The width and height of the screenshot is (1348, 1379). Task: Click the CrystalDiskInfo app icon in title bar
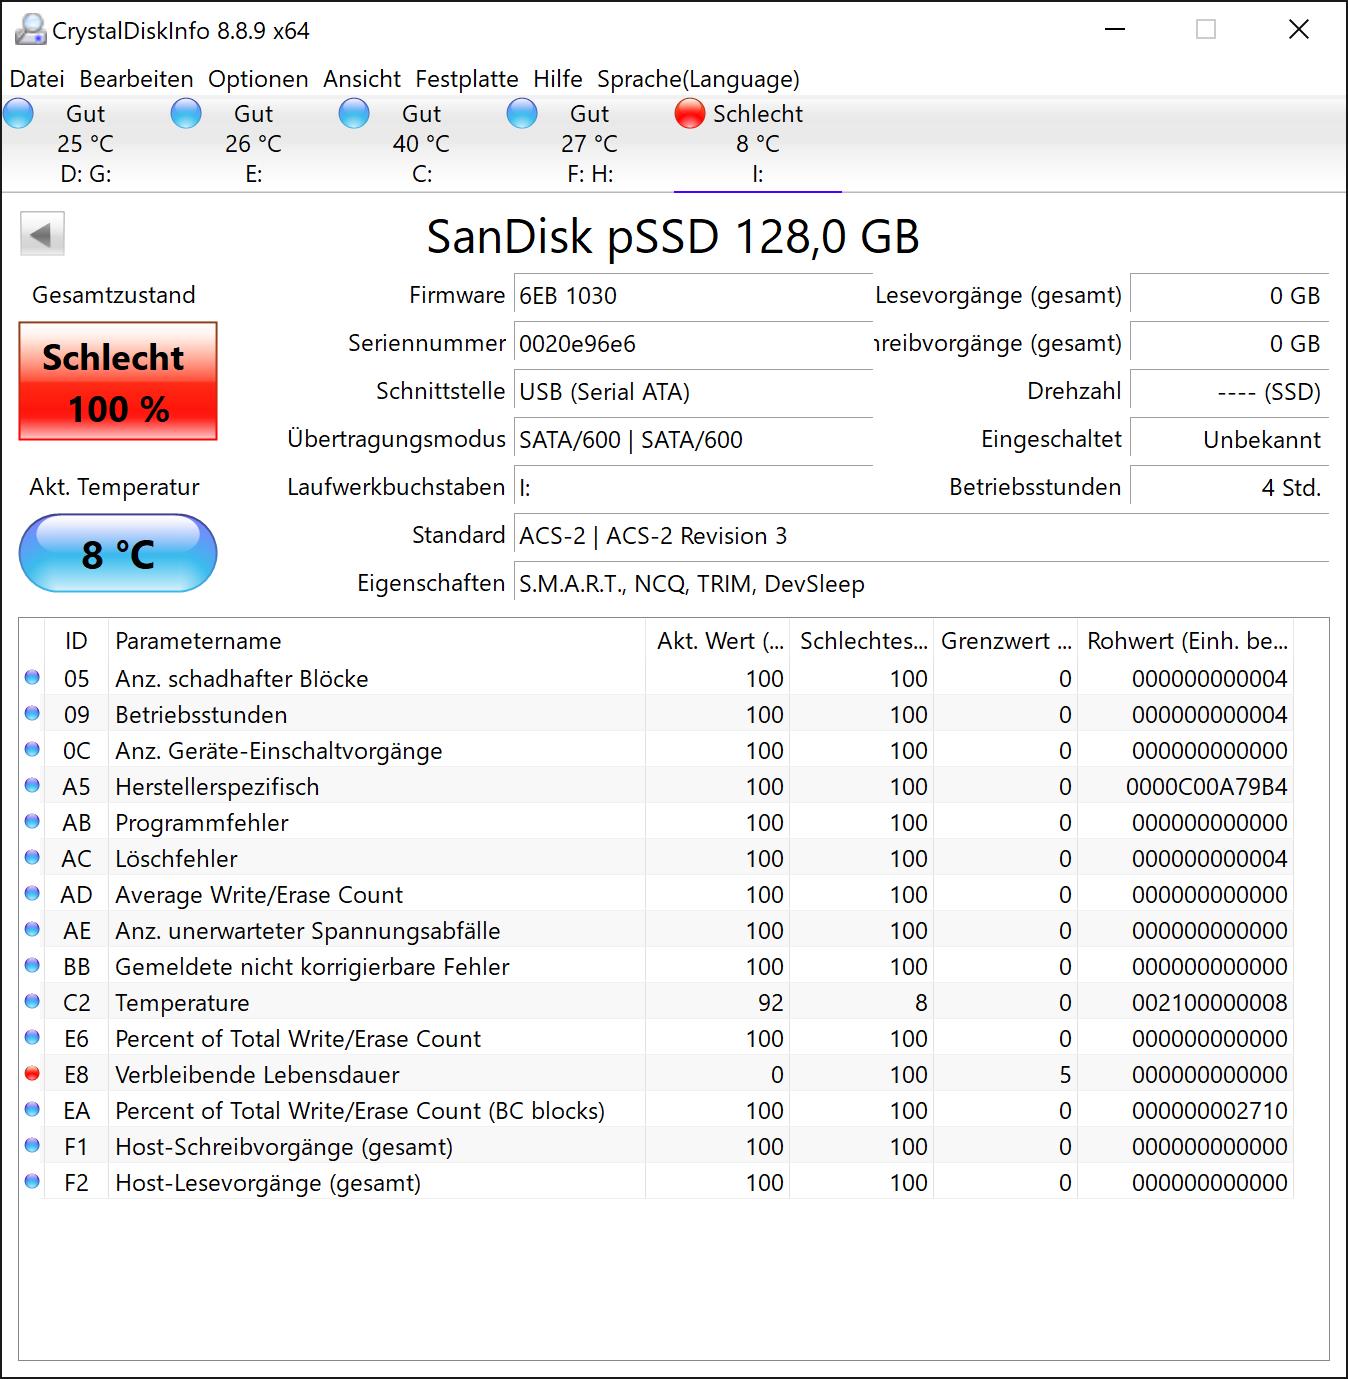tap(31, 30)
